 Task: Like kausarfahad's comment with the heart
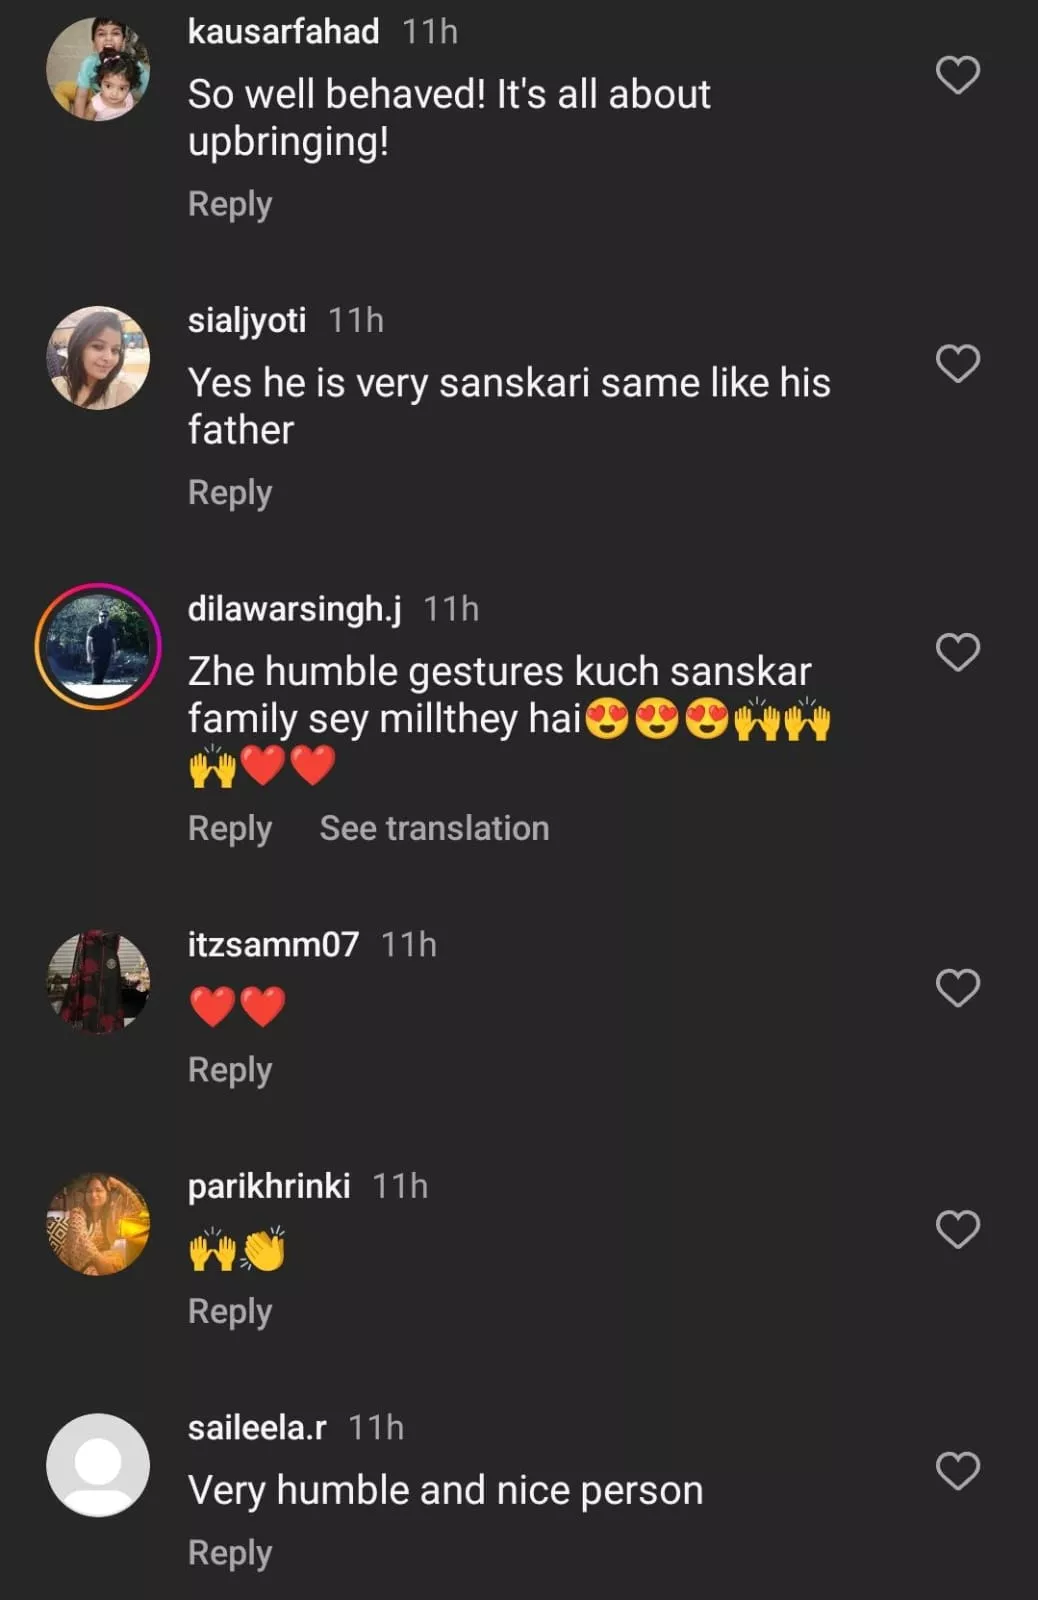(x=957, y=75)
